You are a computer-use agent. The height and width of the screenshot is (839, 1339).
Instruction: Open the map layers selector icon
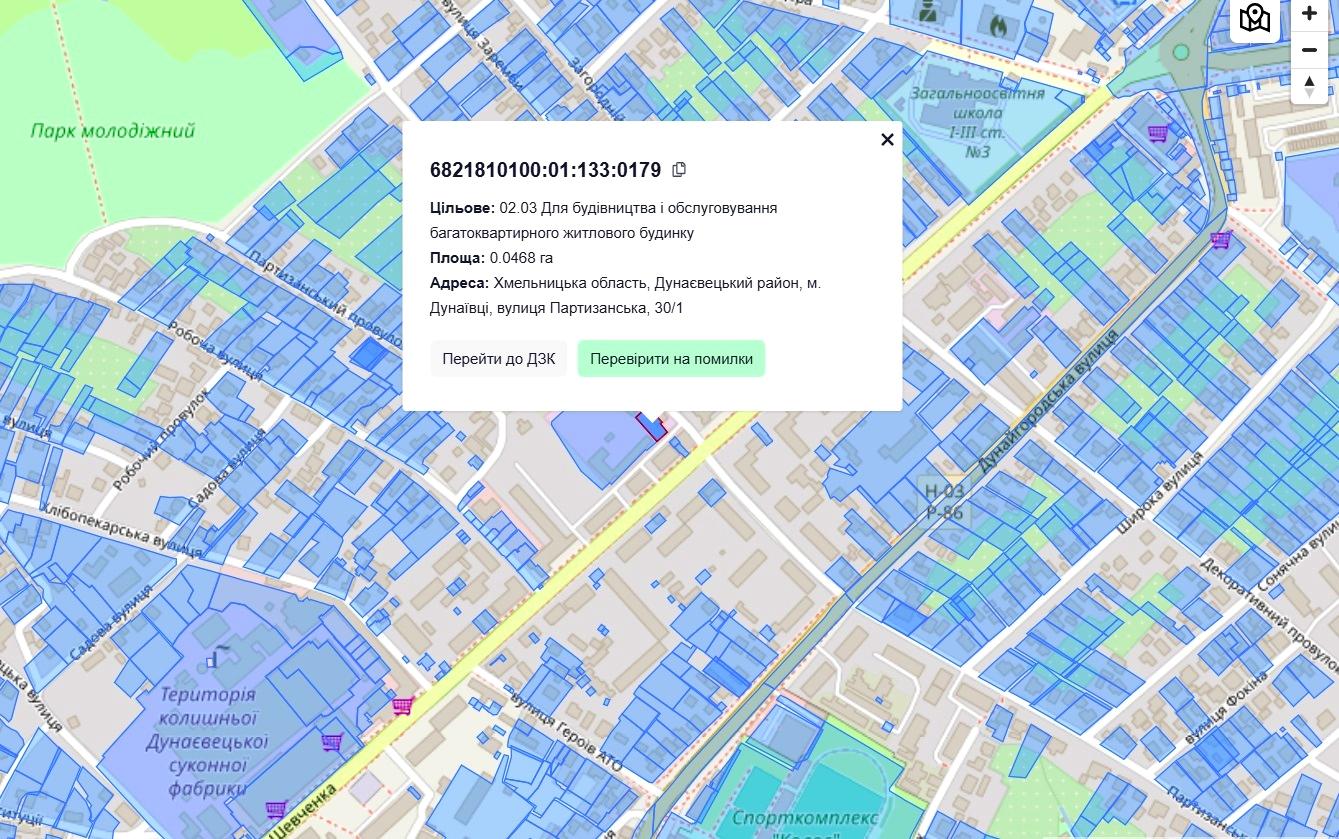click(1254, 18)
